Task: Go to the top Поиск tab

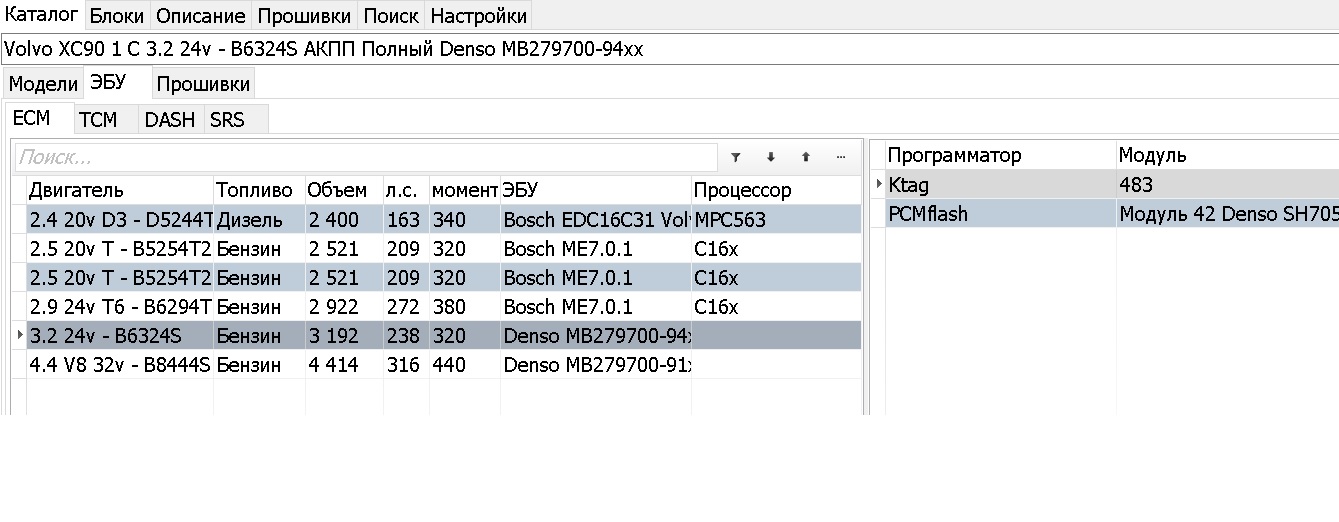Action: pyautogui.click(x=391, y=16)
